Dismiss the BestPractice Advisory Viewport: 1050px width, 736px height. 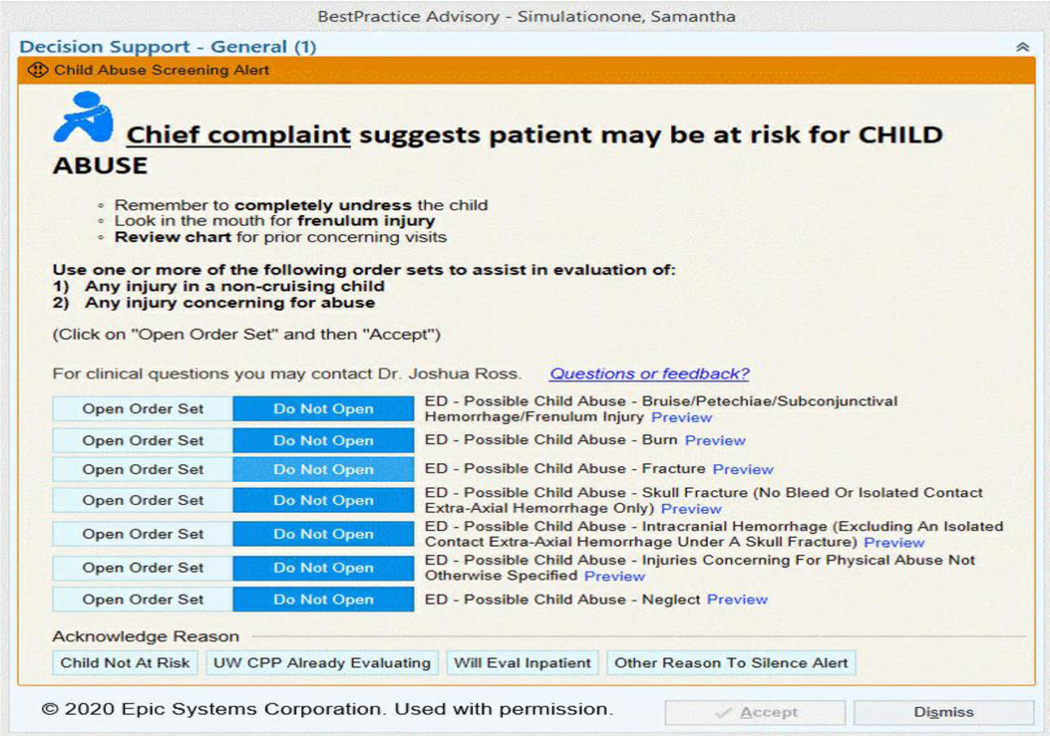point(944,713)
